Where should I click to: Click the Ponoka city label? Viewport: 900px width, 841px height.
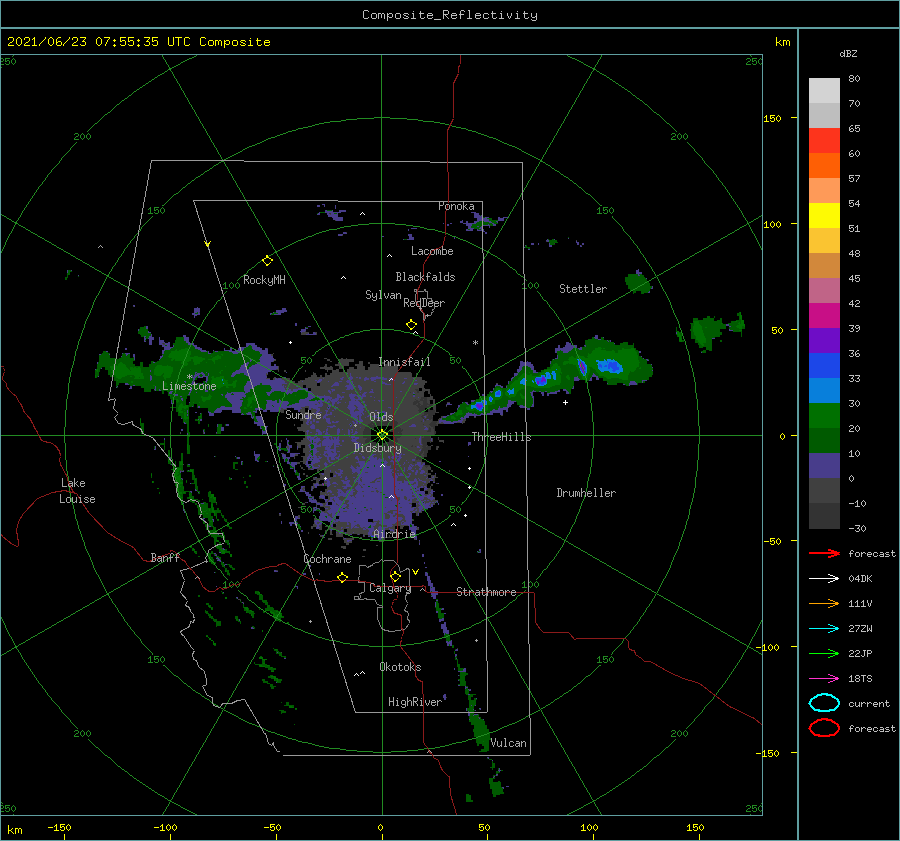pos(456,206)
